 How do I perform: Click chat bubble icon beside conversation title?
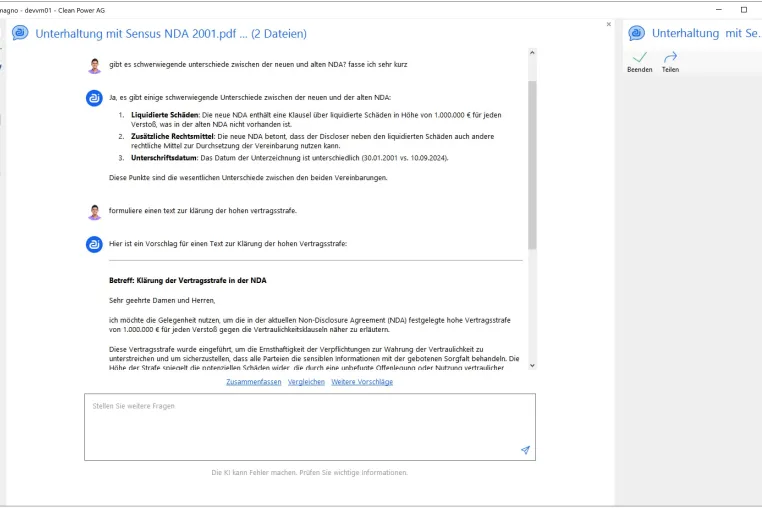coord(20,33)
